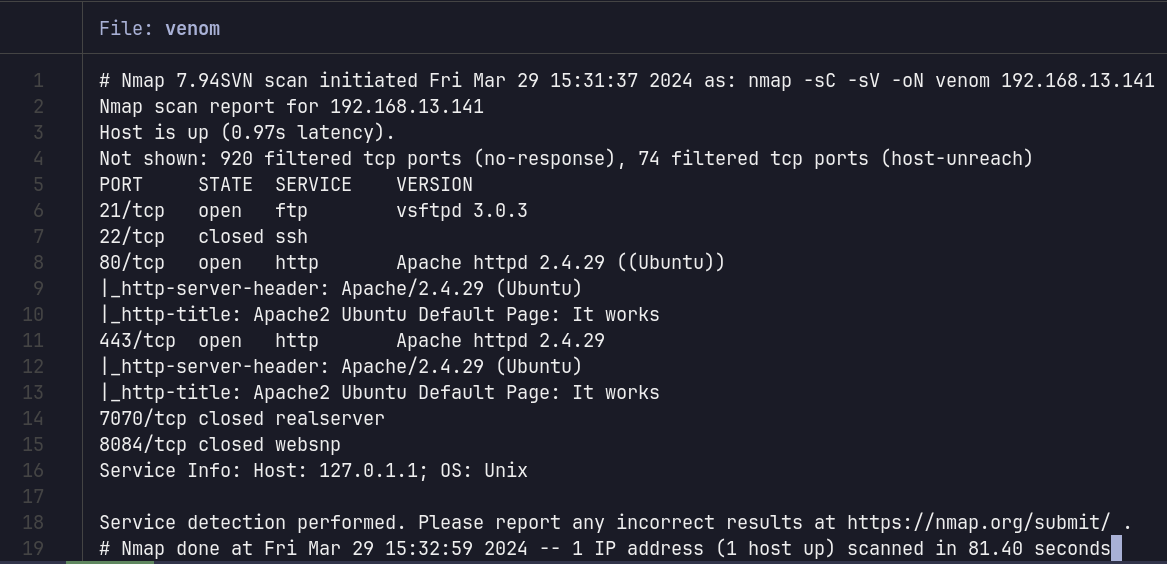This screenshot has width=1167, height=564.
Task: Select line number 19 in the gutter
Action: (38, 548)
